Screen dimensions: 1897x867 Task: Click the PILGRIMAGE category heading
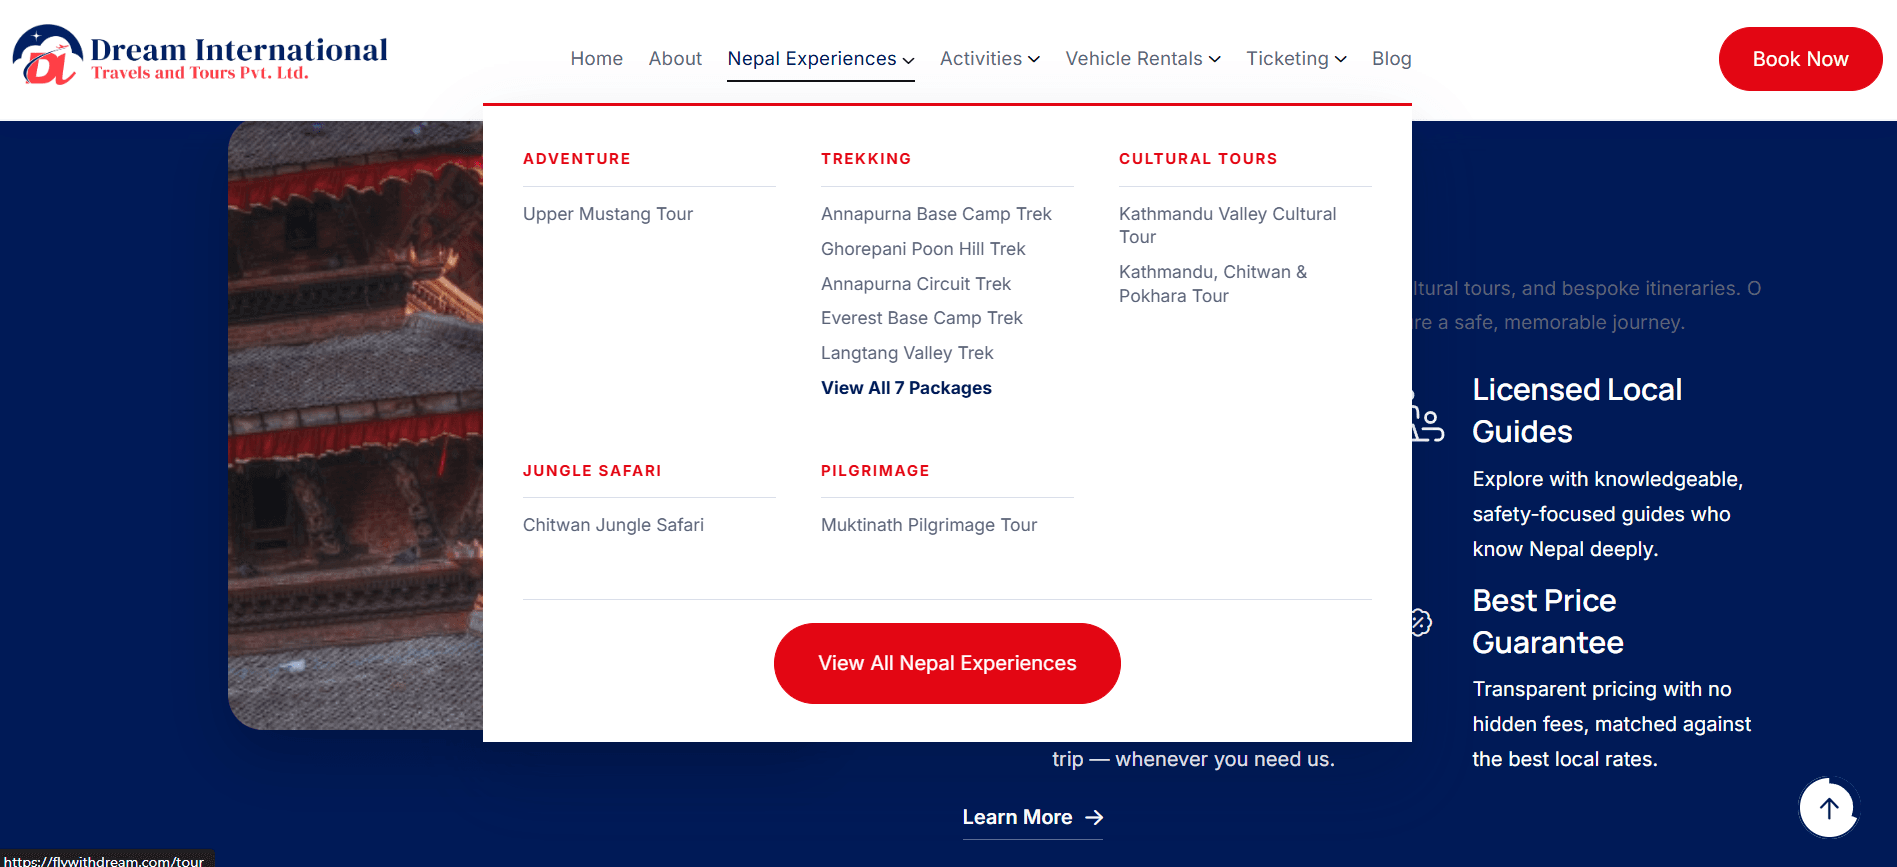[x=875, y=471]
